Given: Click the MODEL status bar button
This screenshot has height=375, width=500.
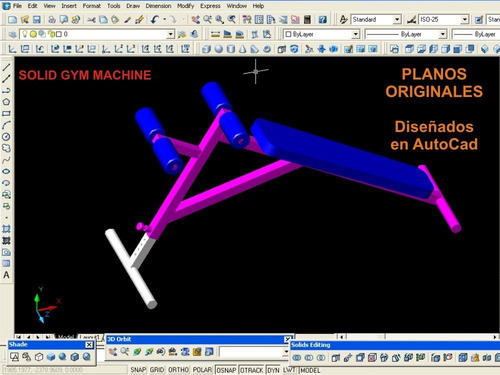Looking at the screenshot, I should click(310, 370).
